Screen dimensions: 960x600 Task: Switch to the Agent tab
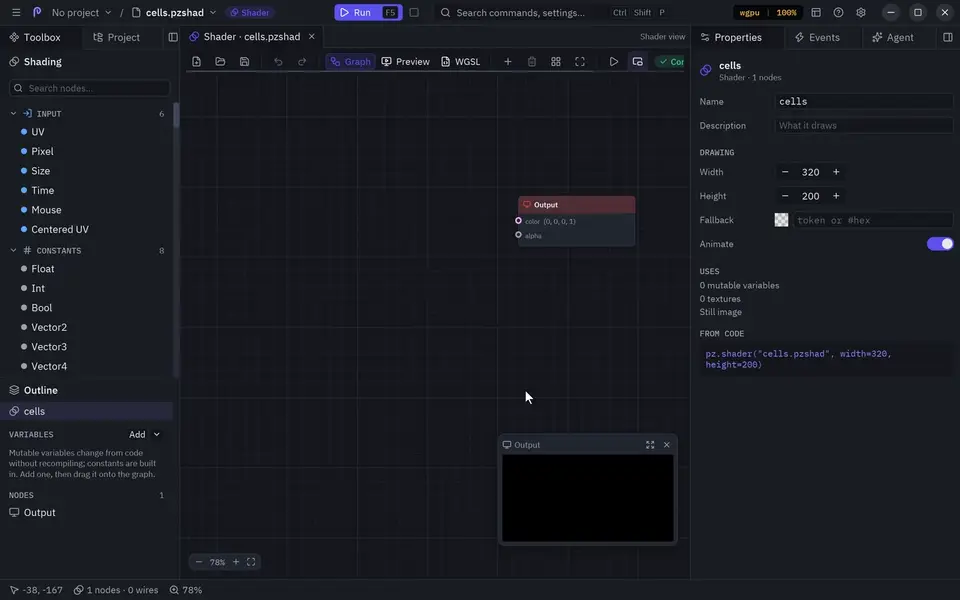click(x=893, y=37)
